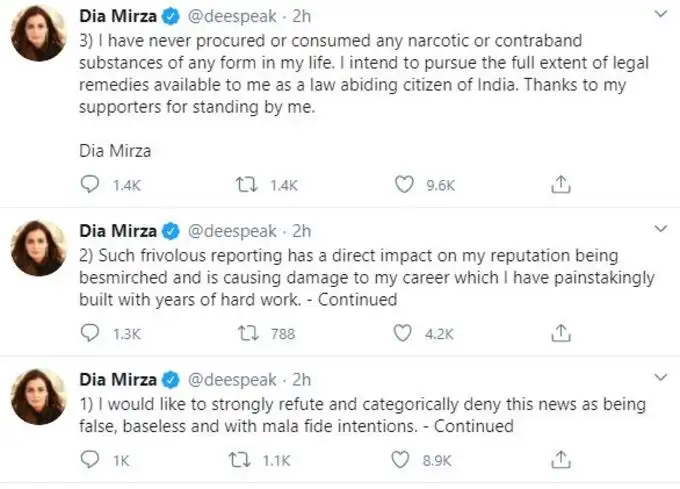The width and height of the screenshot is (680, 489).
Task: Open the dropdown arrow on tweet 1)
Action: coord(658,378)
